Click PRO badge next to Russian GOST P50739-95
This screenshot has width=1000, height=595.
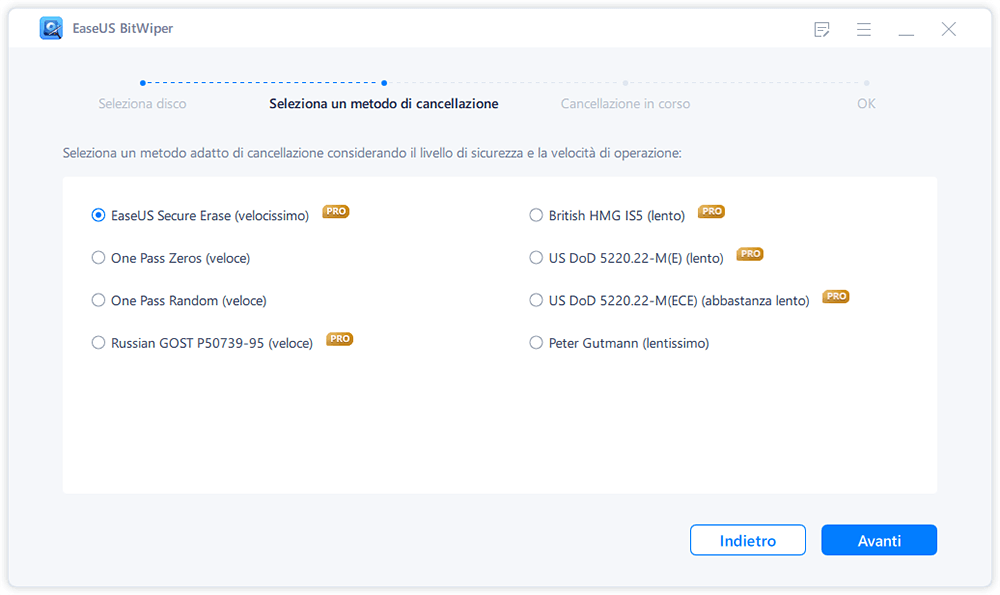pyautogui.click(x=339, y=339)
